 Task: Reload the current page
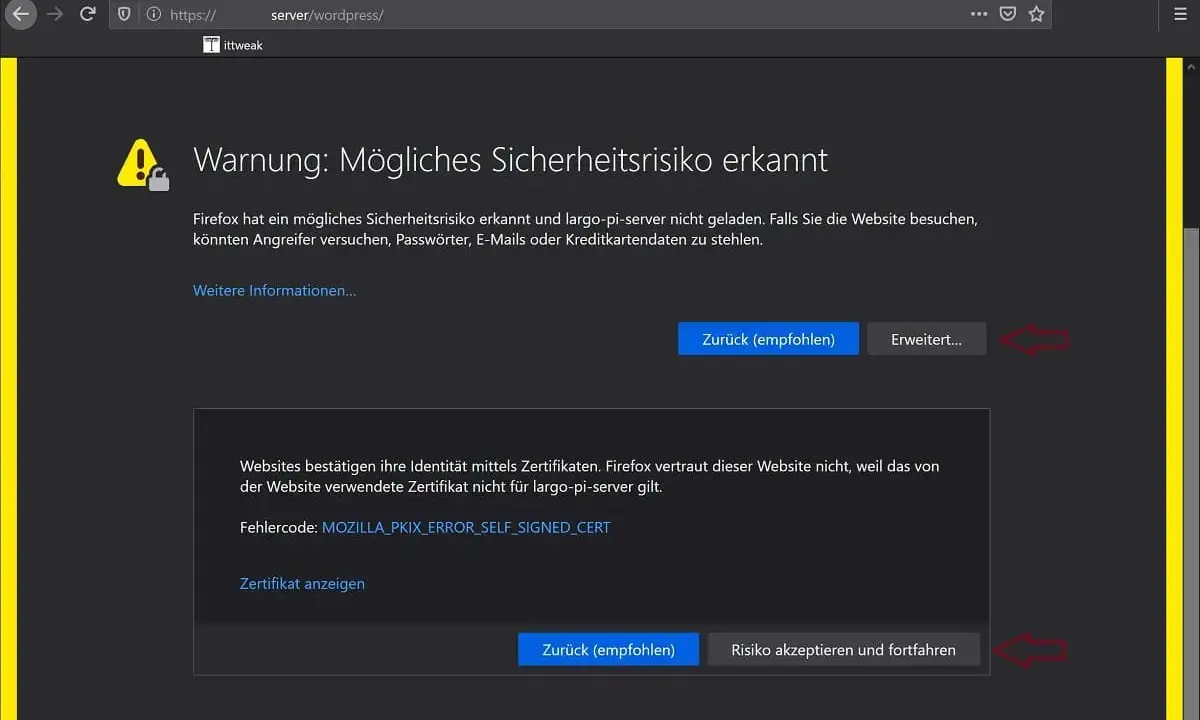click(x=88, y=14)
